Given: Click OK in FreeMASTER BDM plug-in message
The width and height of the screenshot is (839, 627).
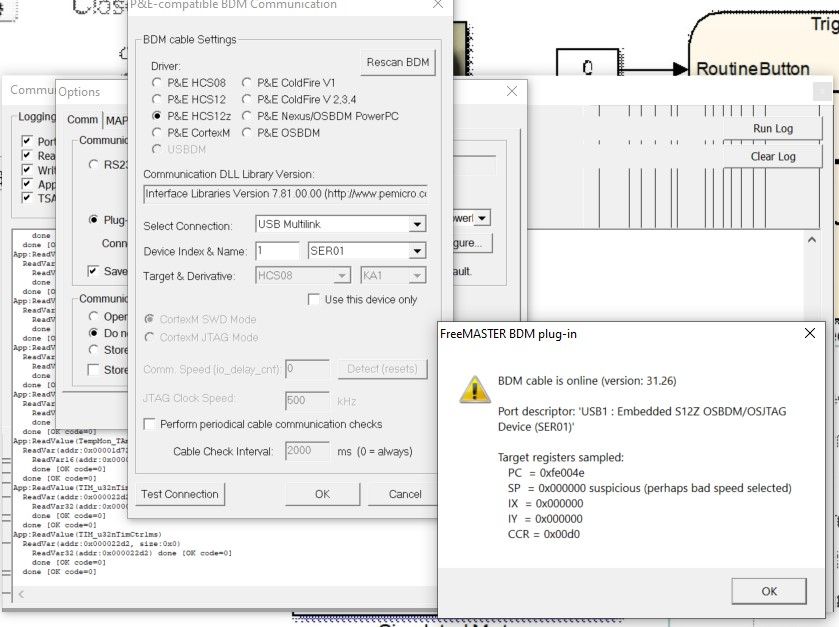Looking at the screenshot, I should click(x=768, y=591).
